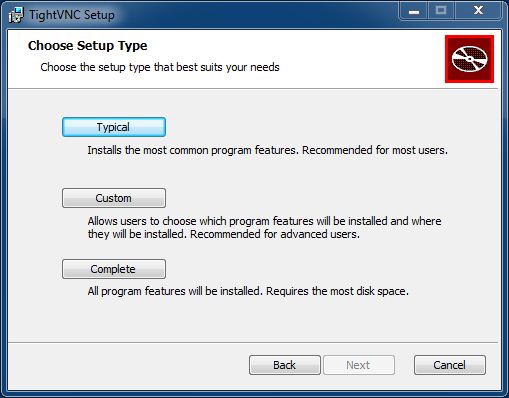Click the disabled maximize window icon
Viewport: 509px width, 398px height.
coord(441,11)
